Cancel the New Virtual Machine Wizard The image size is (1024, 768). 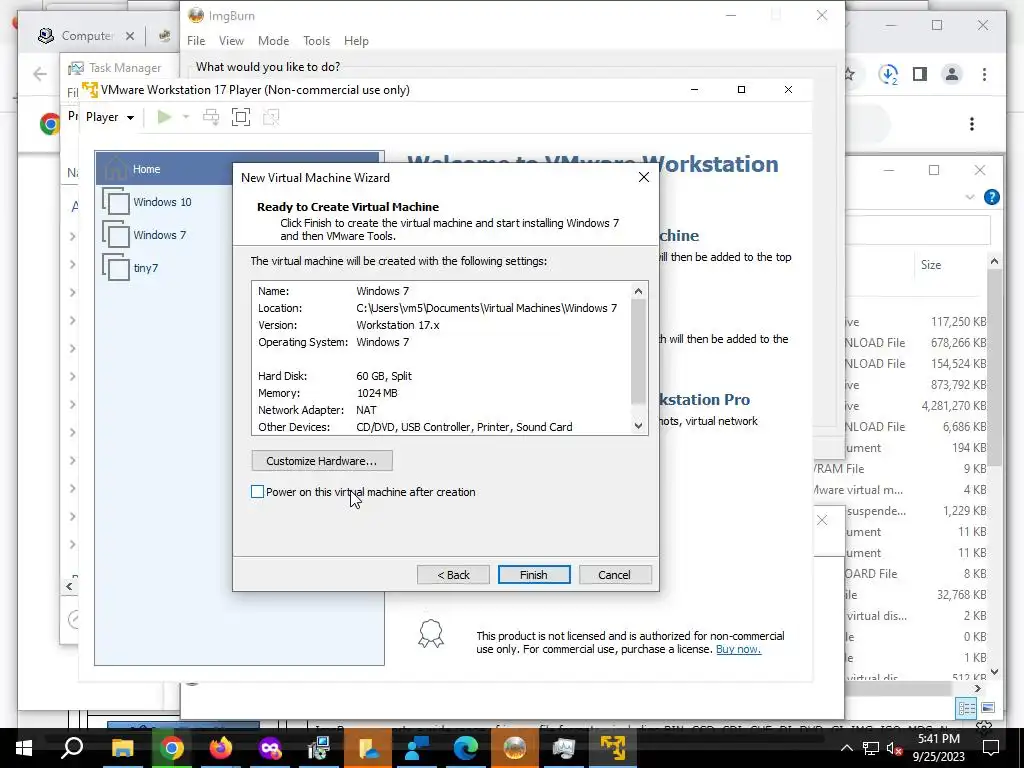[x=615, y=575]
